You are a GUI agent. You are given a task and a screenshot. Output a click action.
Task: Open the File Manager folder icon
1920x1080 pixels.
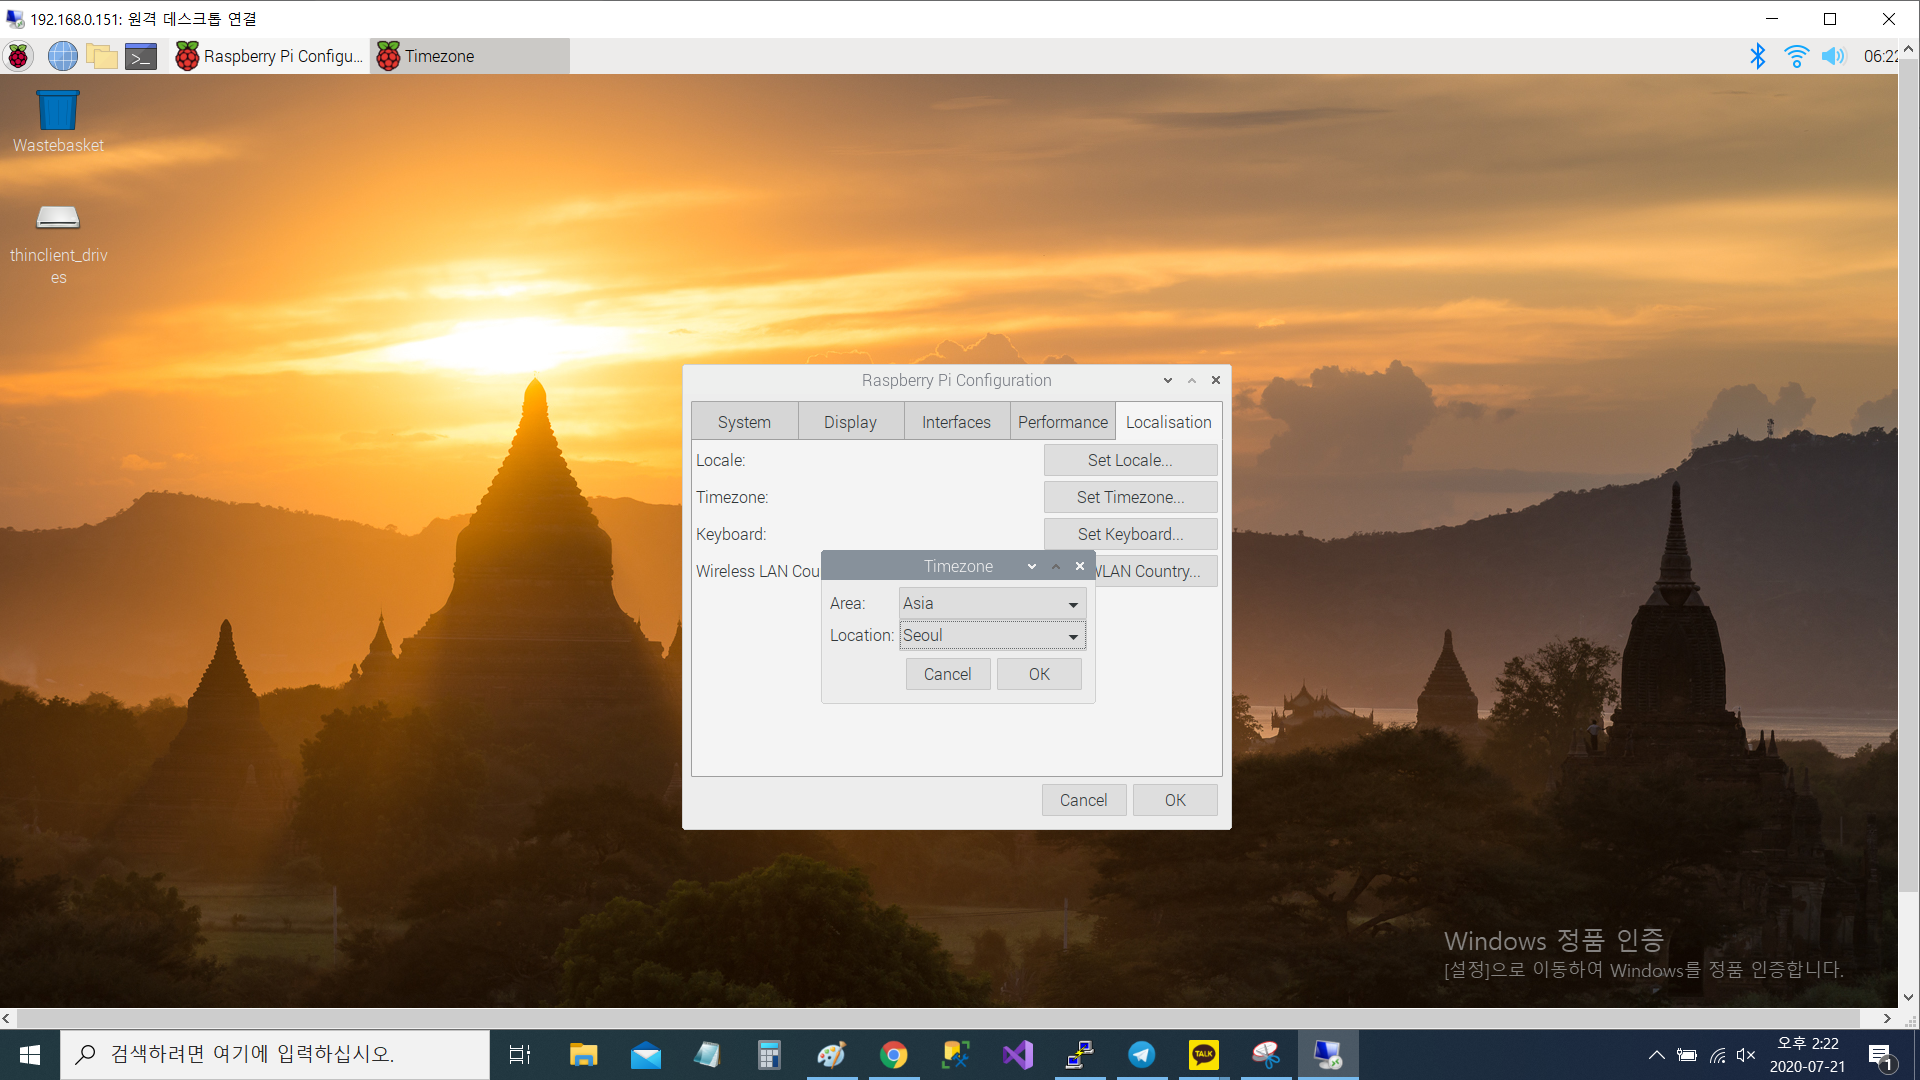coord(101,56)
